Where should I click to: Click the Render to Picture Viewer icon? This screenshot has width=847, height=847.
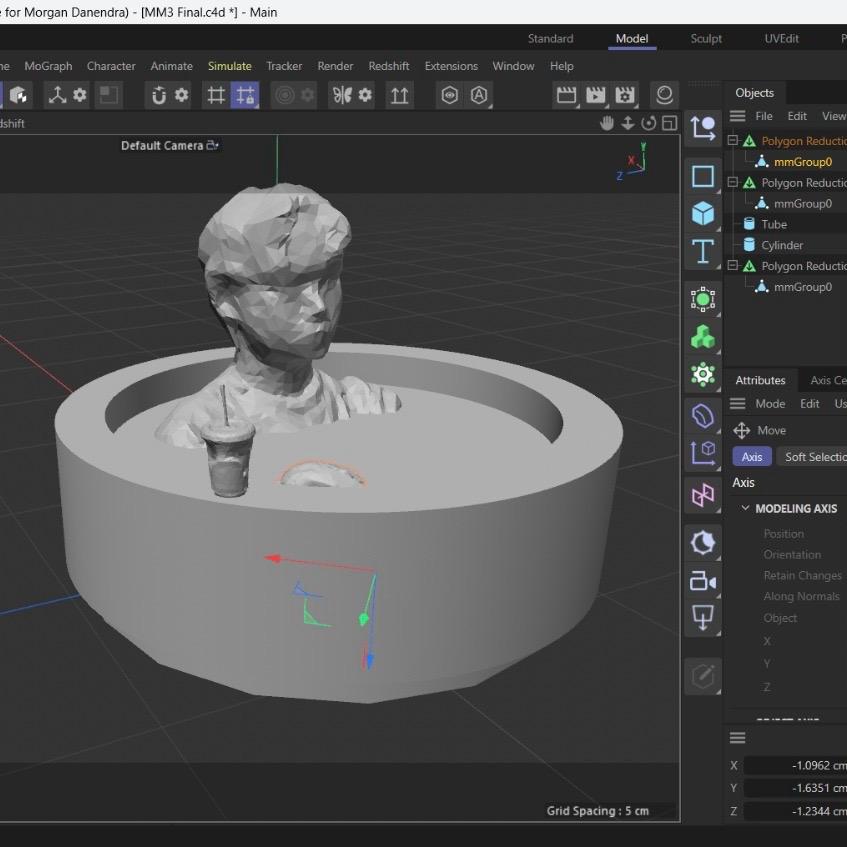[x=594, y=94]
